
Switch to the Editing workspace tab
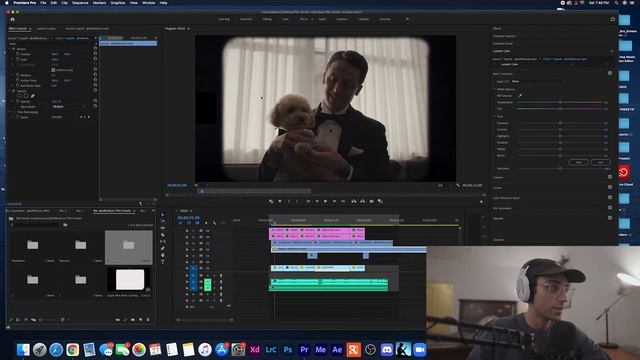267,19
